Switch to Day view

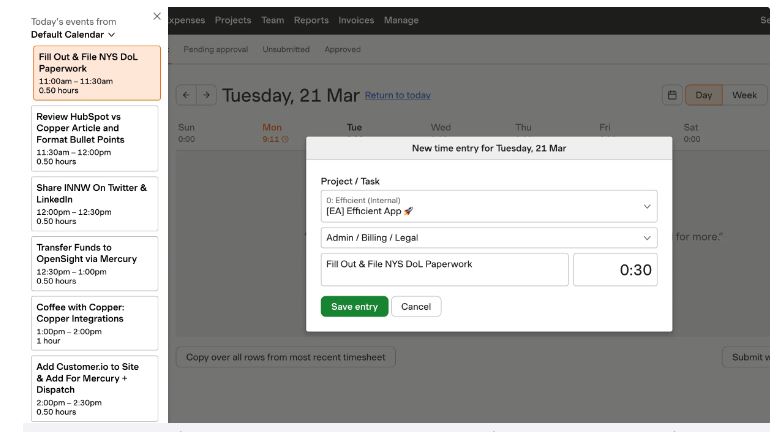(704, 95)
